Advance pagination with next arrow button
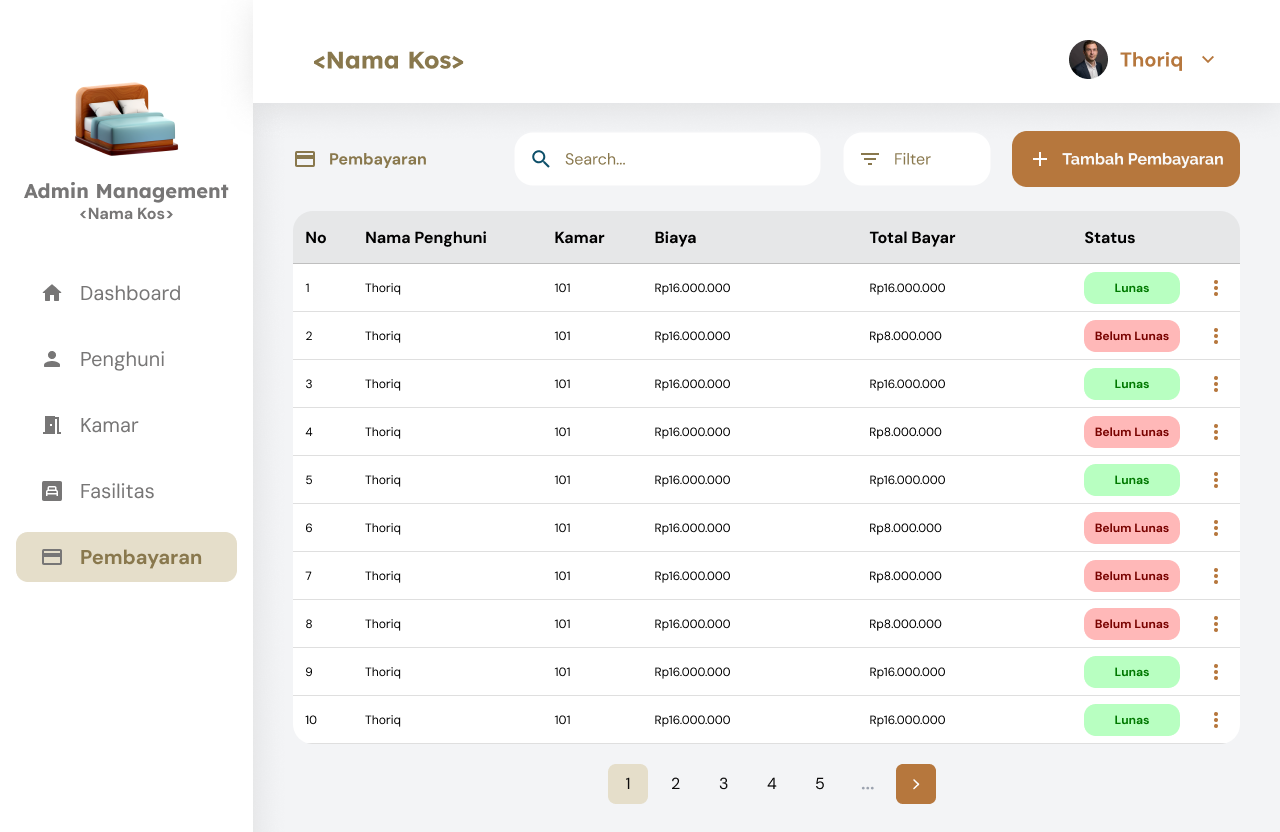Viewport: 1280px width, 832px height. pos(915,783)
